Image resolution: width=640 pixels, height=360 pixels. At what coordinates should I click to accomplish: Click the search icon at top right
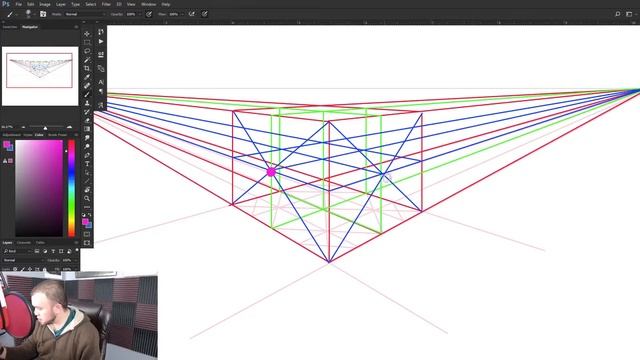pos(618,14)
